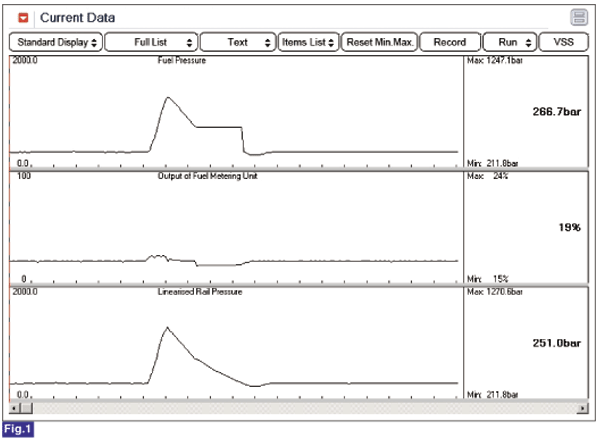600x440 pixels.
Task: Click the Reset Min.Max. button
Action: pos(380,42)
